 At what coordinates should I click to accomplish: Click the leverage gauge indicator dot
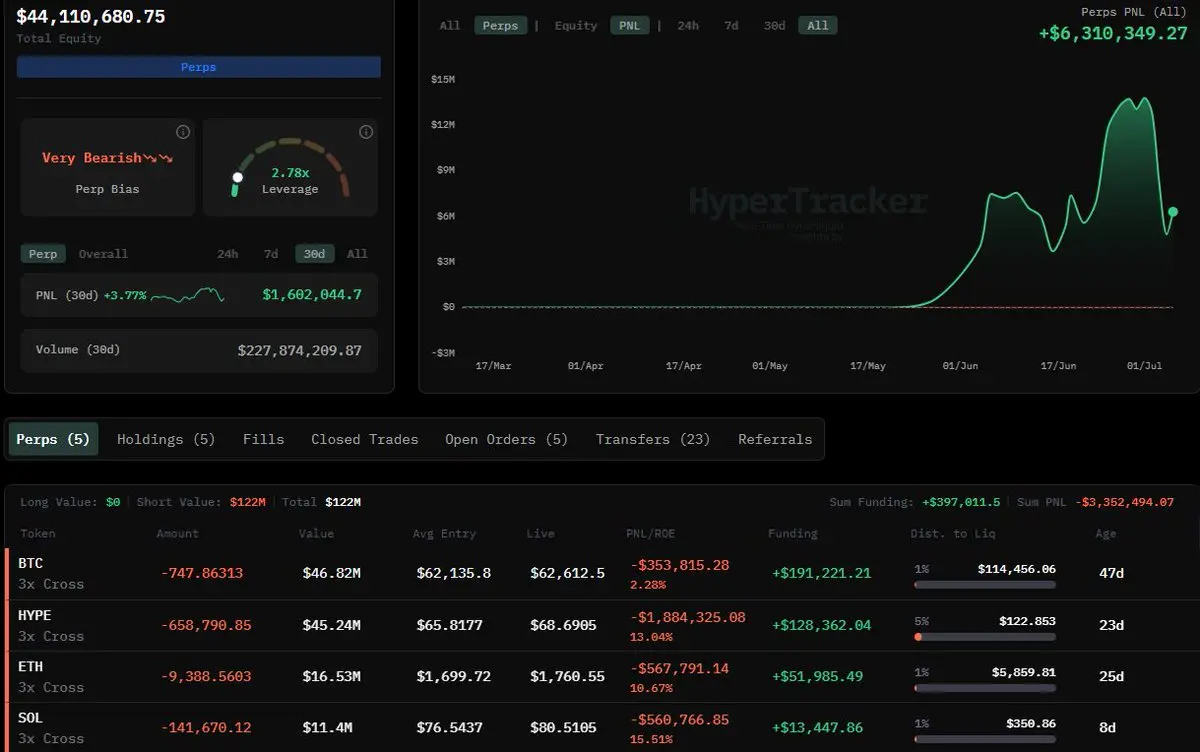click(238, 178)
